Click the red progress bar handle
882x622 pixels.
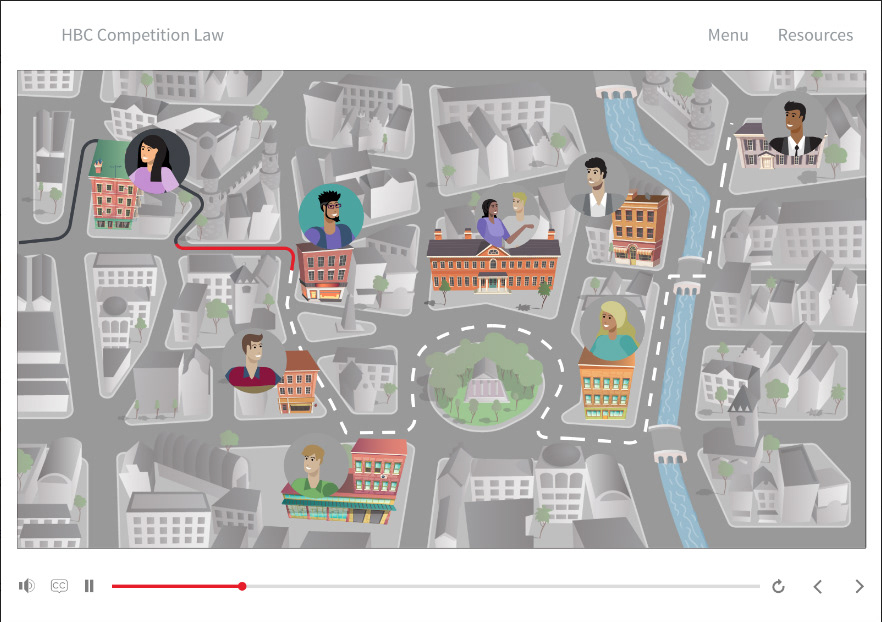click(x=242, y=586)
